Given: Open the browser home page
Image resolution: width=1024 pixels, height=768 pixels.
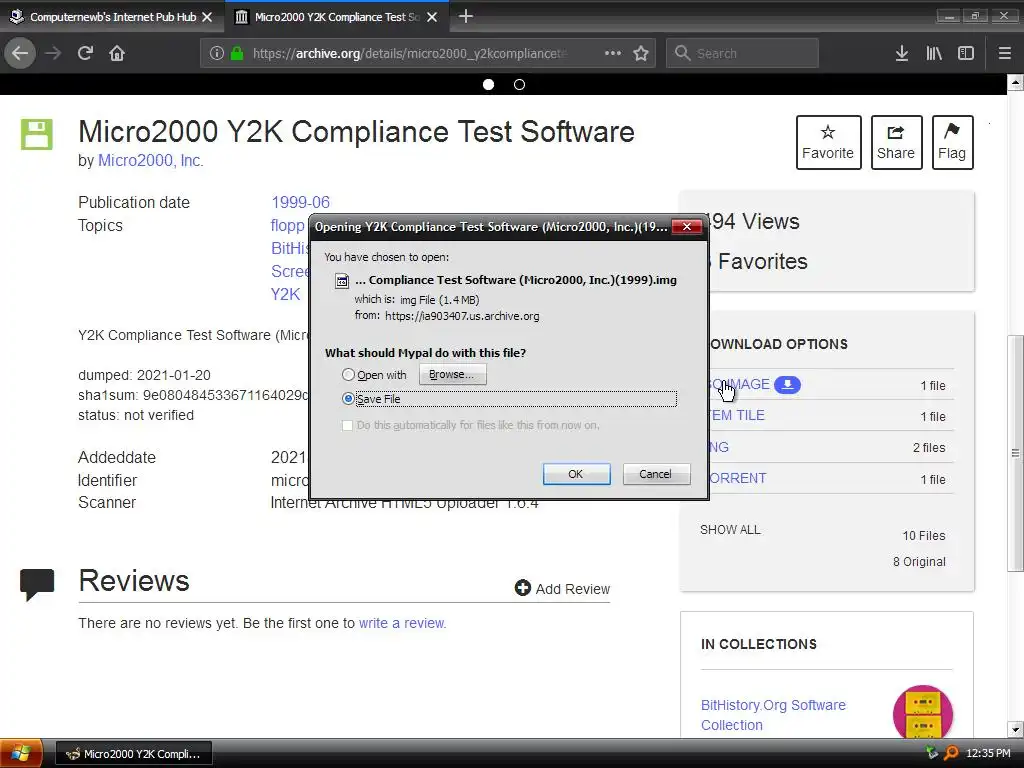Looking at the screenshot, I should [x=117, y=53].
